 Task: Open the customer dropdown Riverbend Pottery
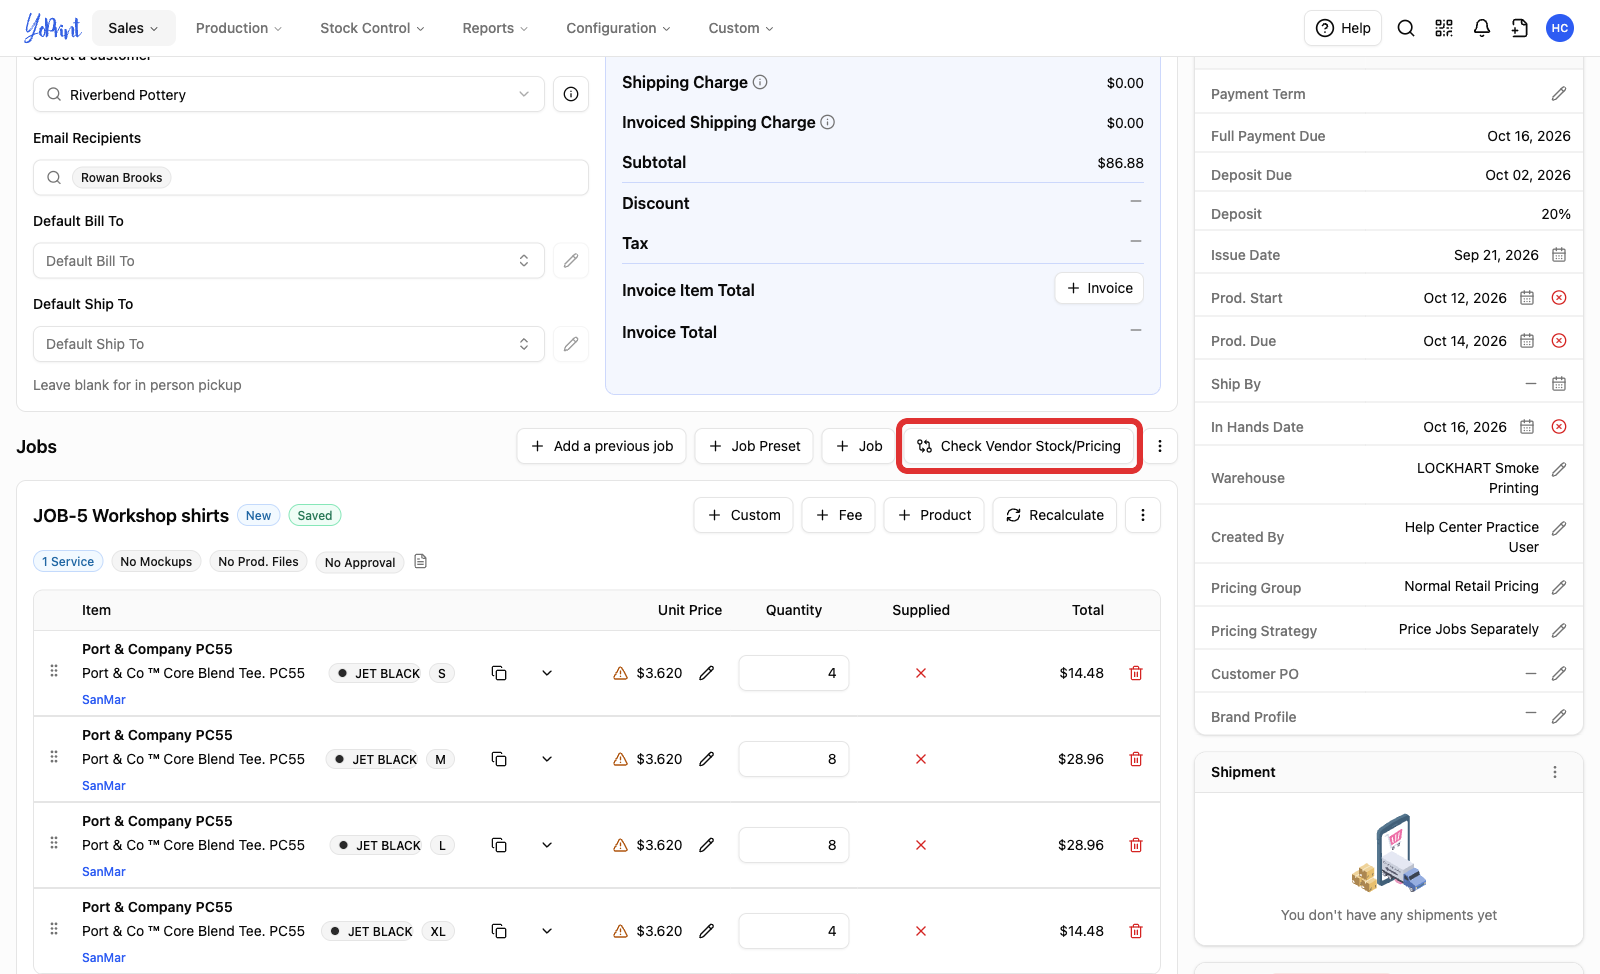(289, 94)
